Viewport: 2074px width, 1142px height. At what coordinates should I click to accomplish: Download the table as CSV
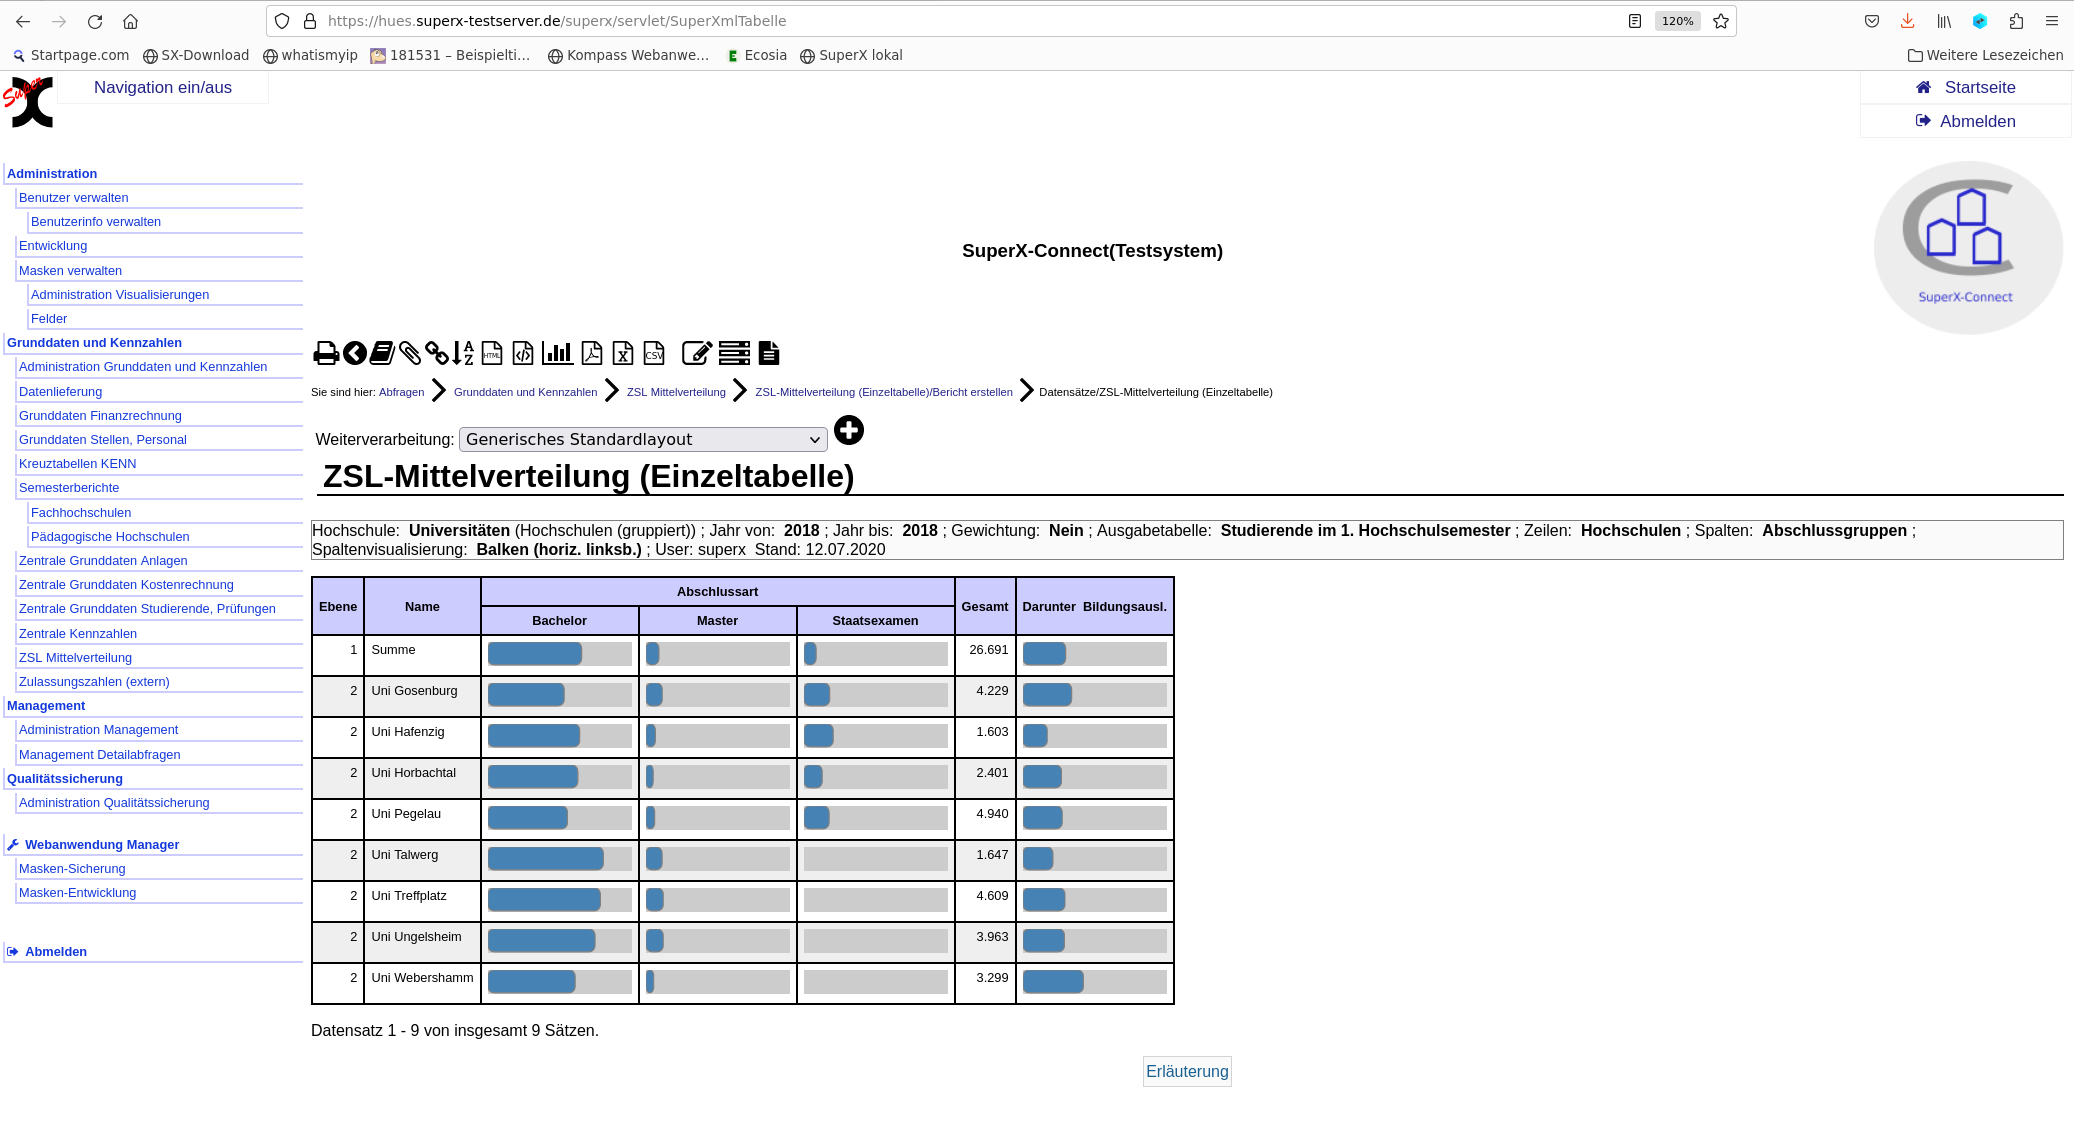[654, 353]
